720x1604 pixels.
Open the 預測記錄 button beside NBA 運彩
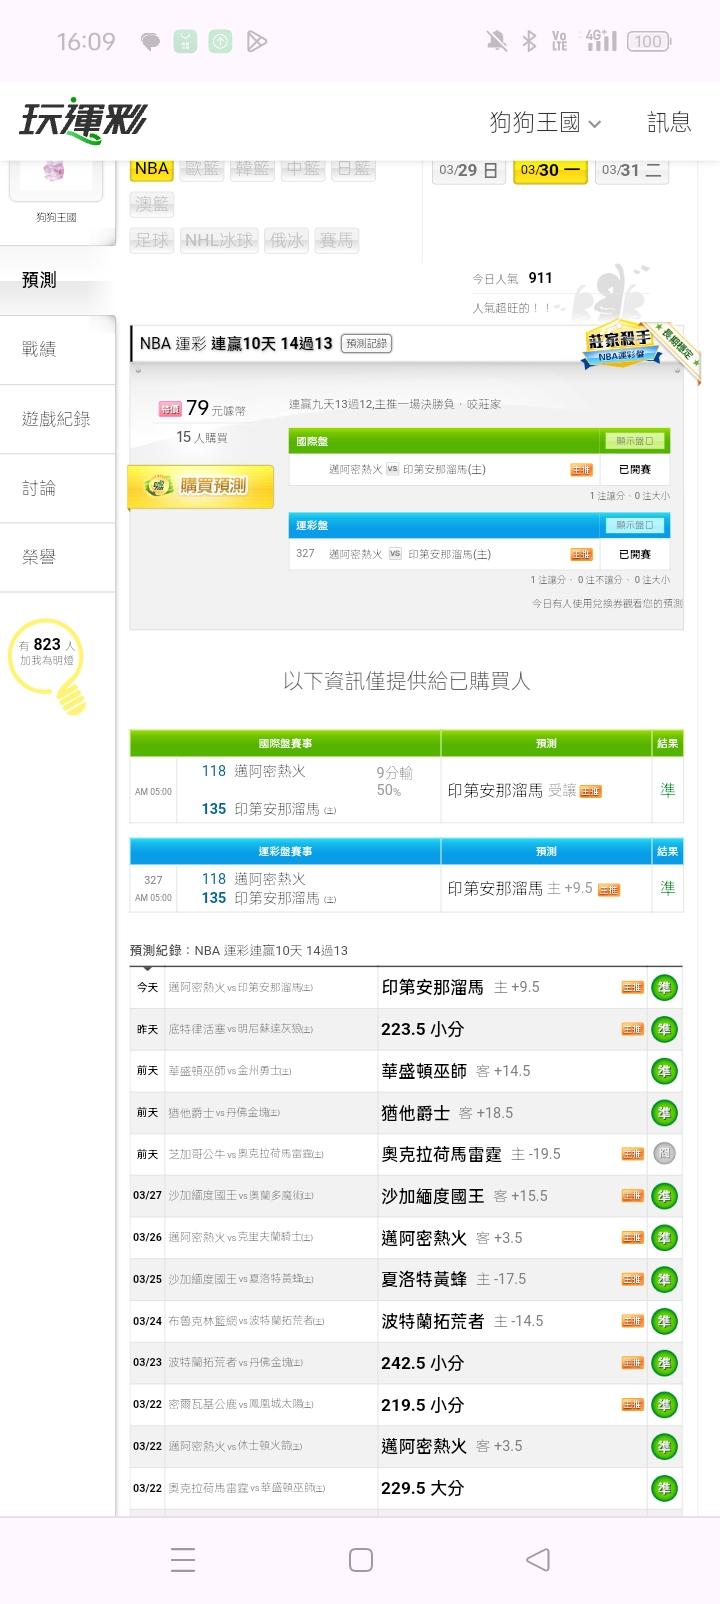[x=366, y=343]
